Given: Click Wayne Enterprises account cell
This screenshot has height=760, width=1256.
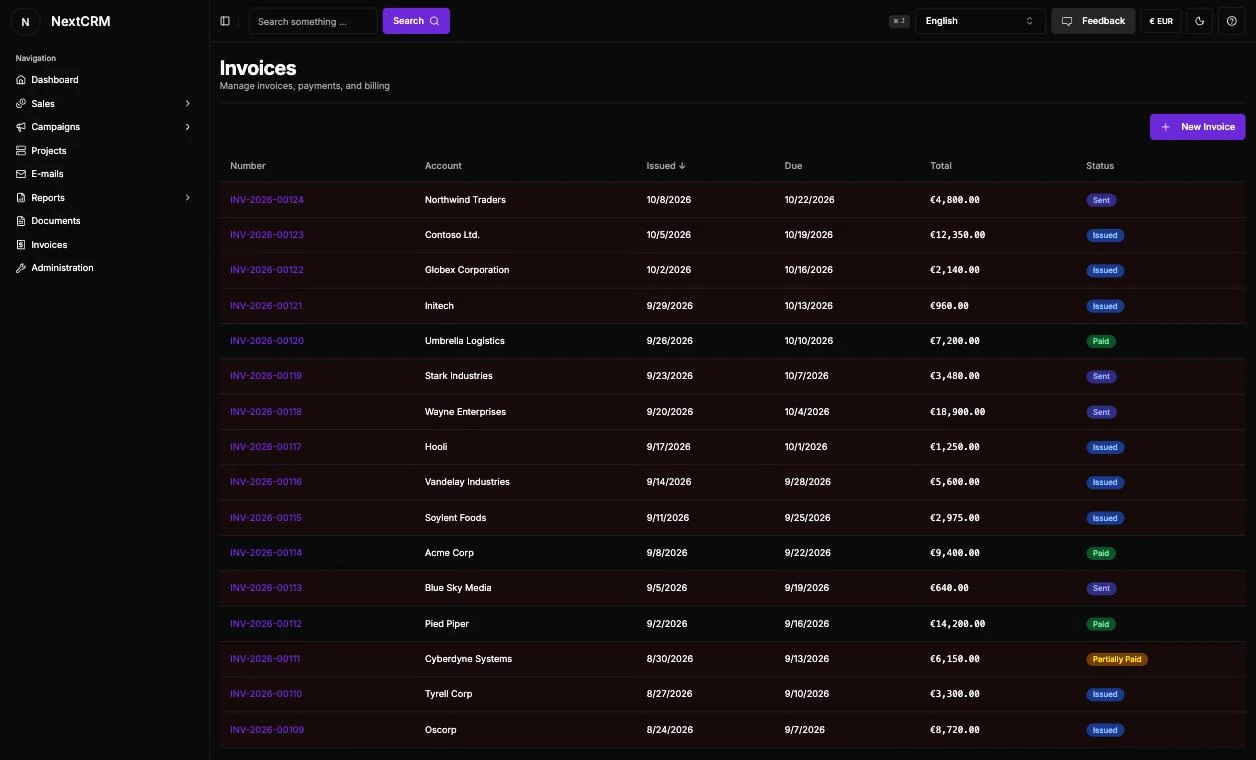Looking at the screenshot, I should (465, 412).
